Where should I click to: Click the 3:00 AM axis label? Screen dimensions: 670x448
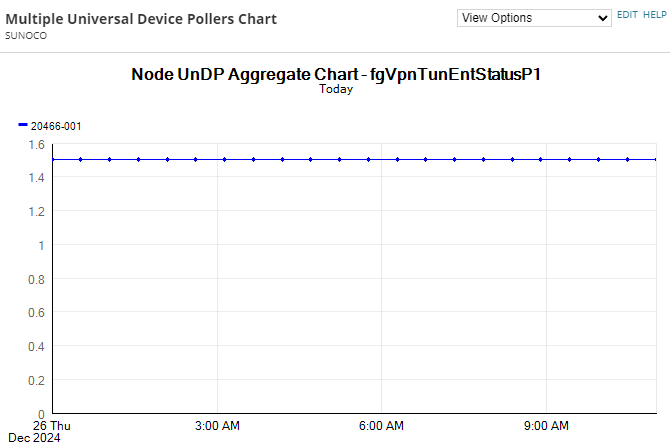217,426
